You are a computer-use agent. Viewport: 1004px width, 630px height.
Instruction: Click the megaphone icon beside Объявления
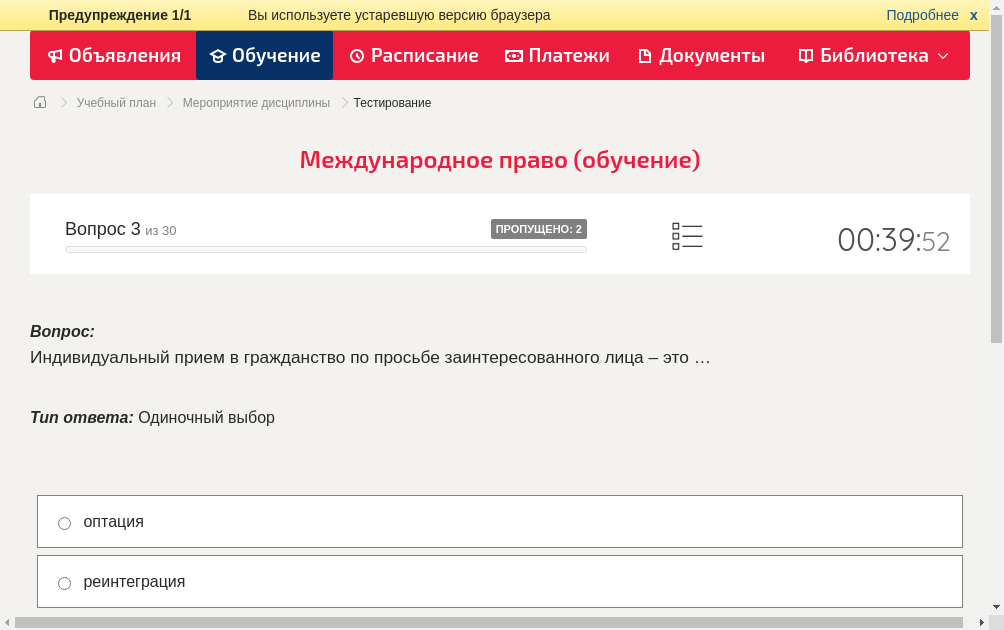(x=54, y=55)
